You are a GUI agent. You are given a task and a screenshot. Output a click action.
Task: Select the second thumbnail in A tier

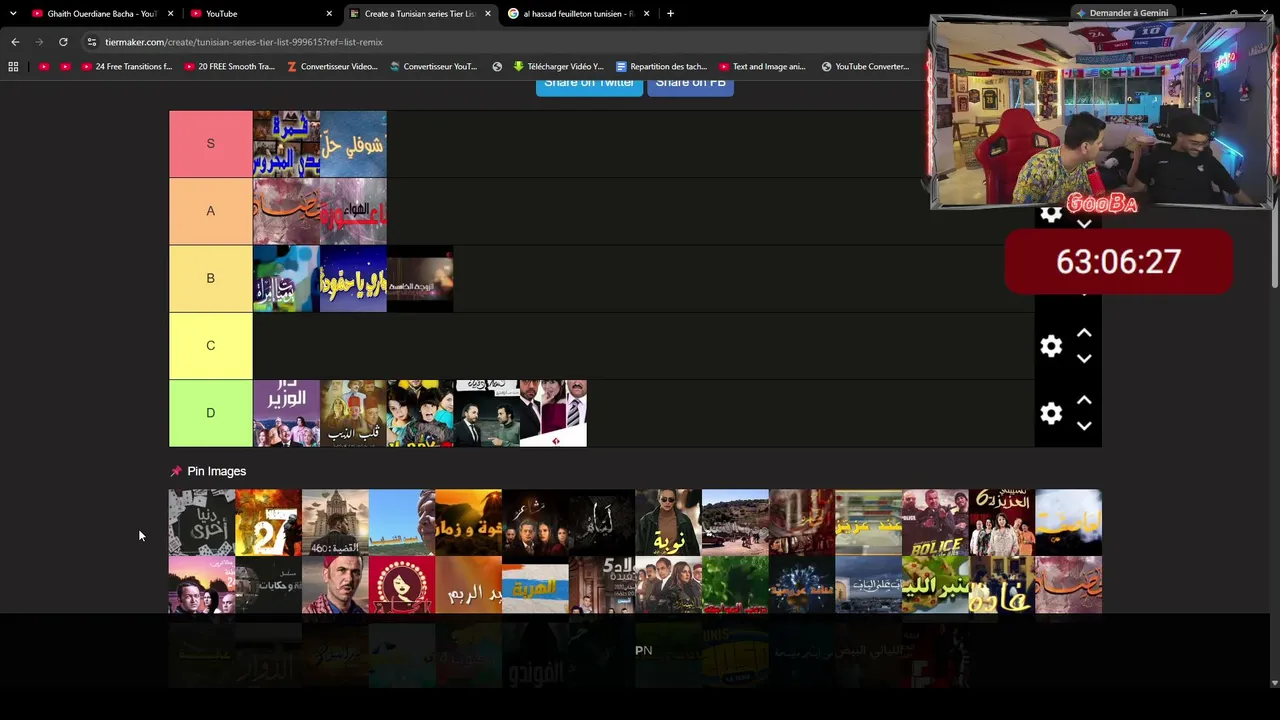click(353, 211)
